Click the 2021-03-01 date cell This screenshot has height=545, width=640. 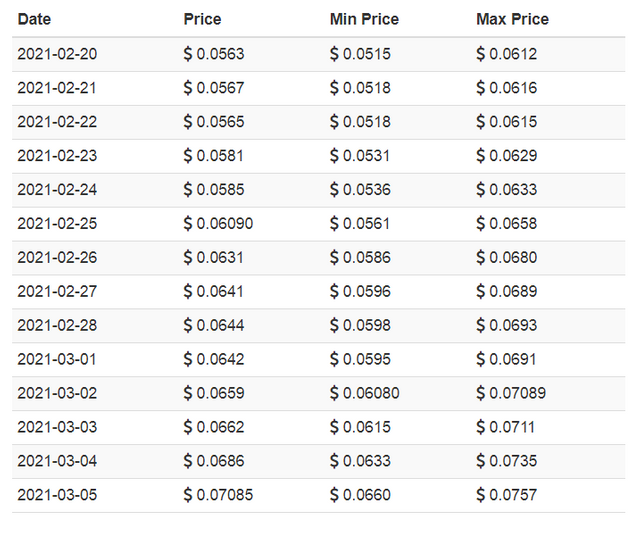click(x=57, y=359)
